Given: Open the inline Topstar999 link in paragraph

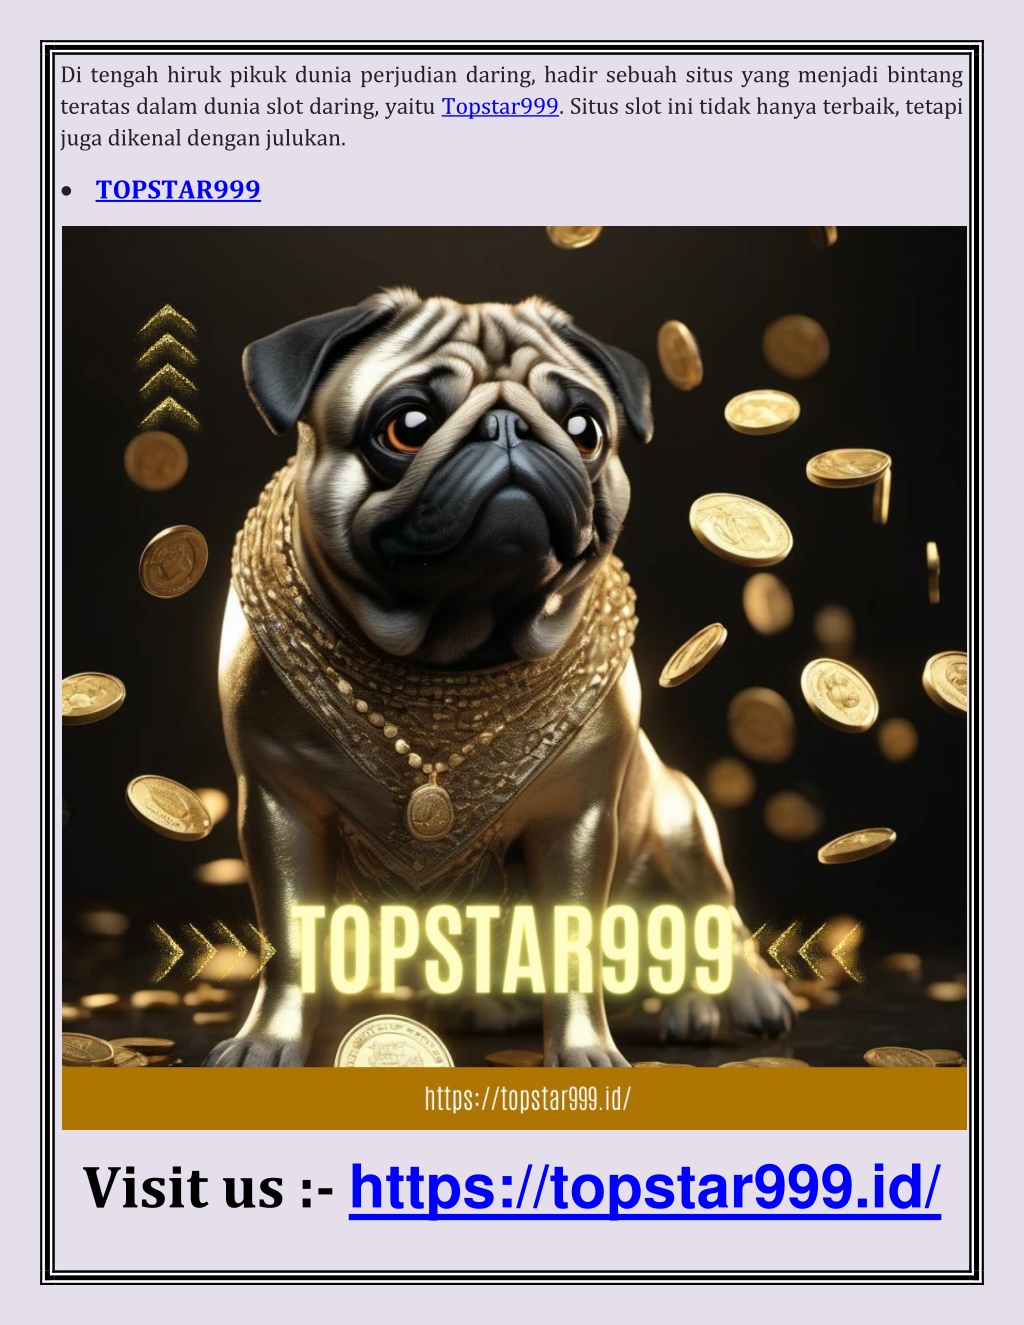Looking at the screenshot, I should click(500, 107).
